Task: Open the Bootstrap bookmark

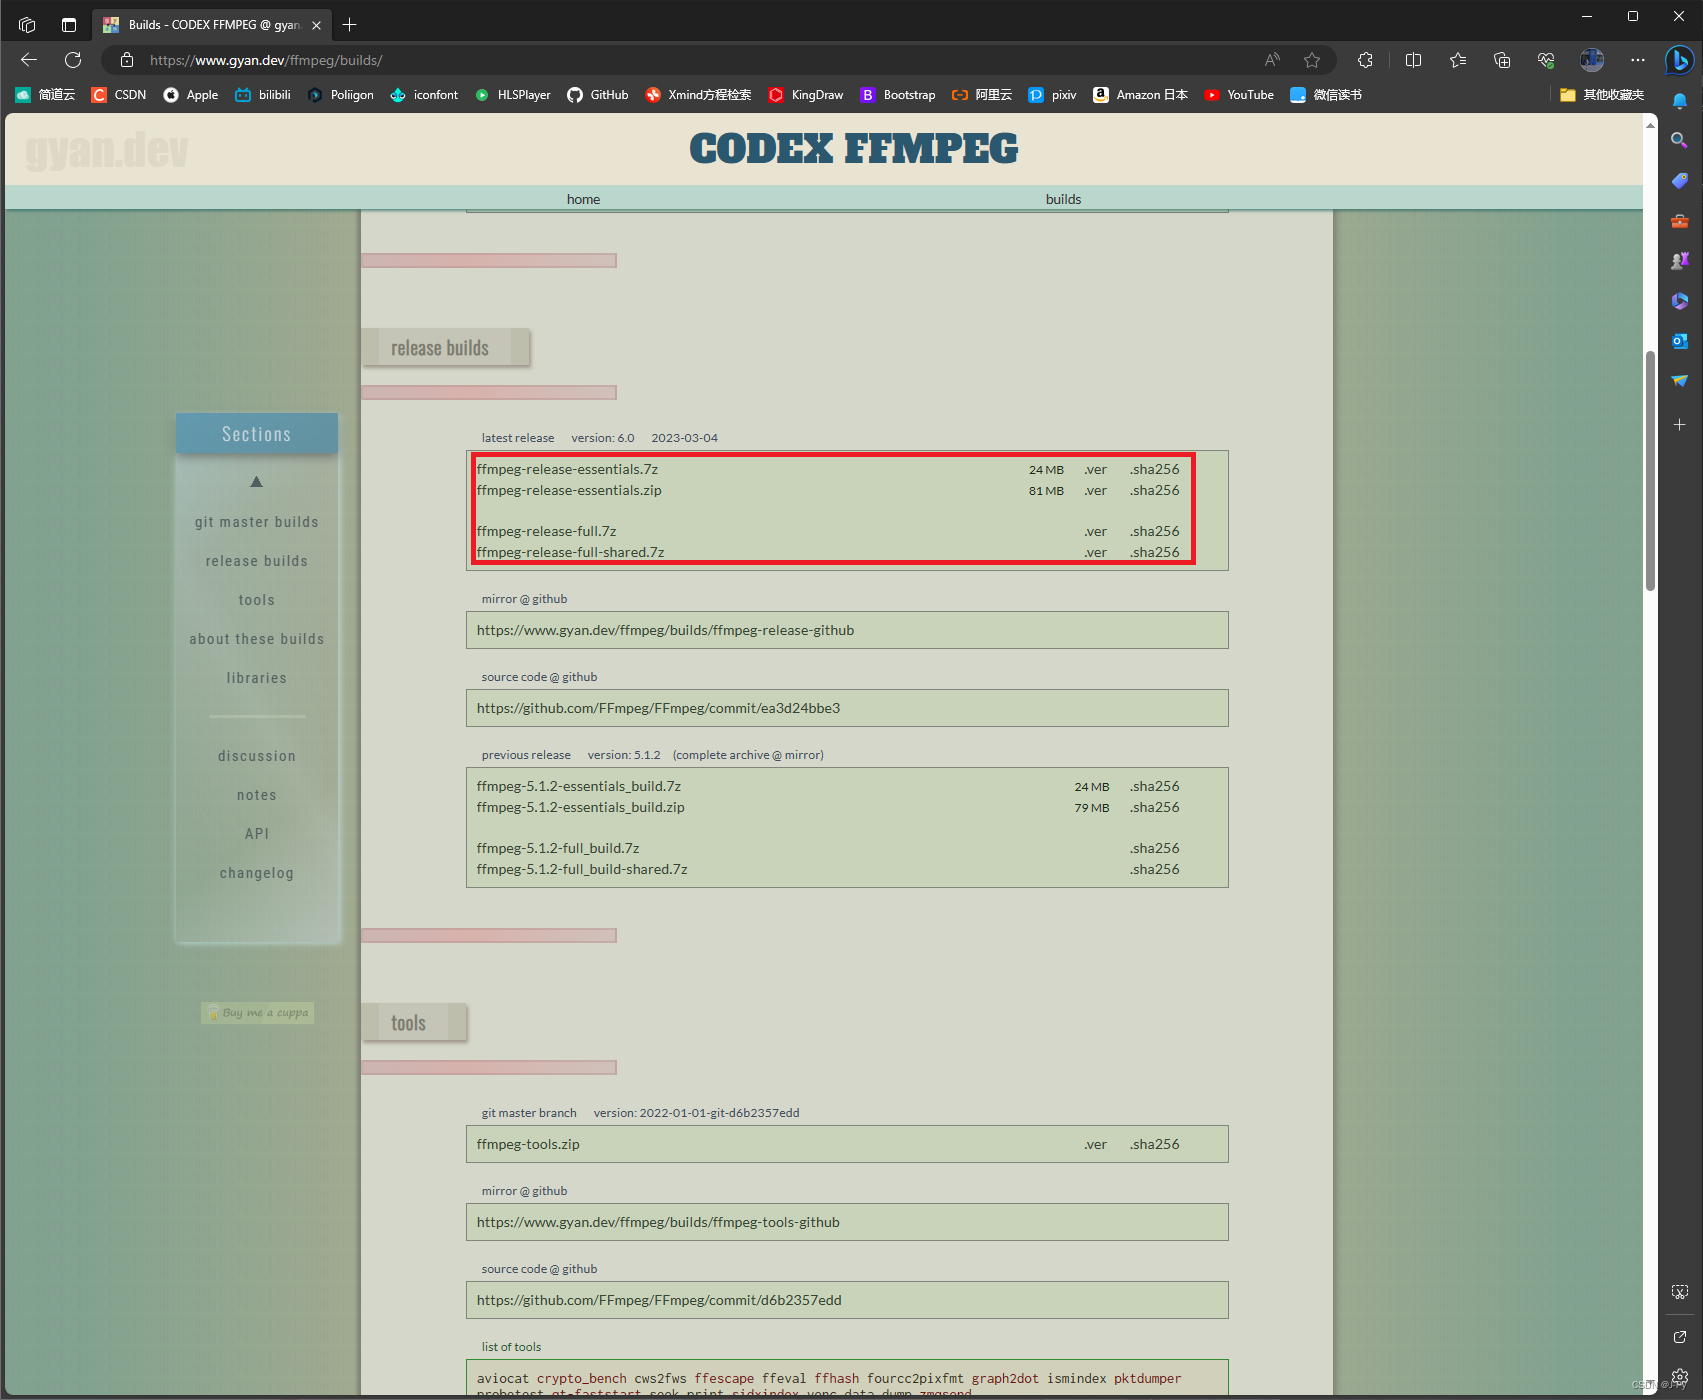Action: [898, 95]
